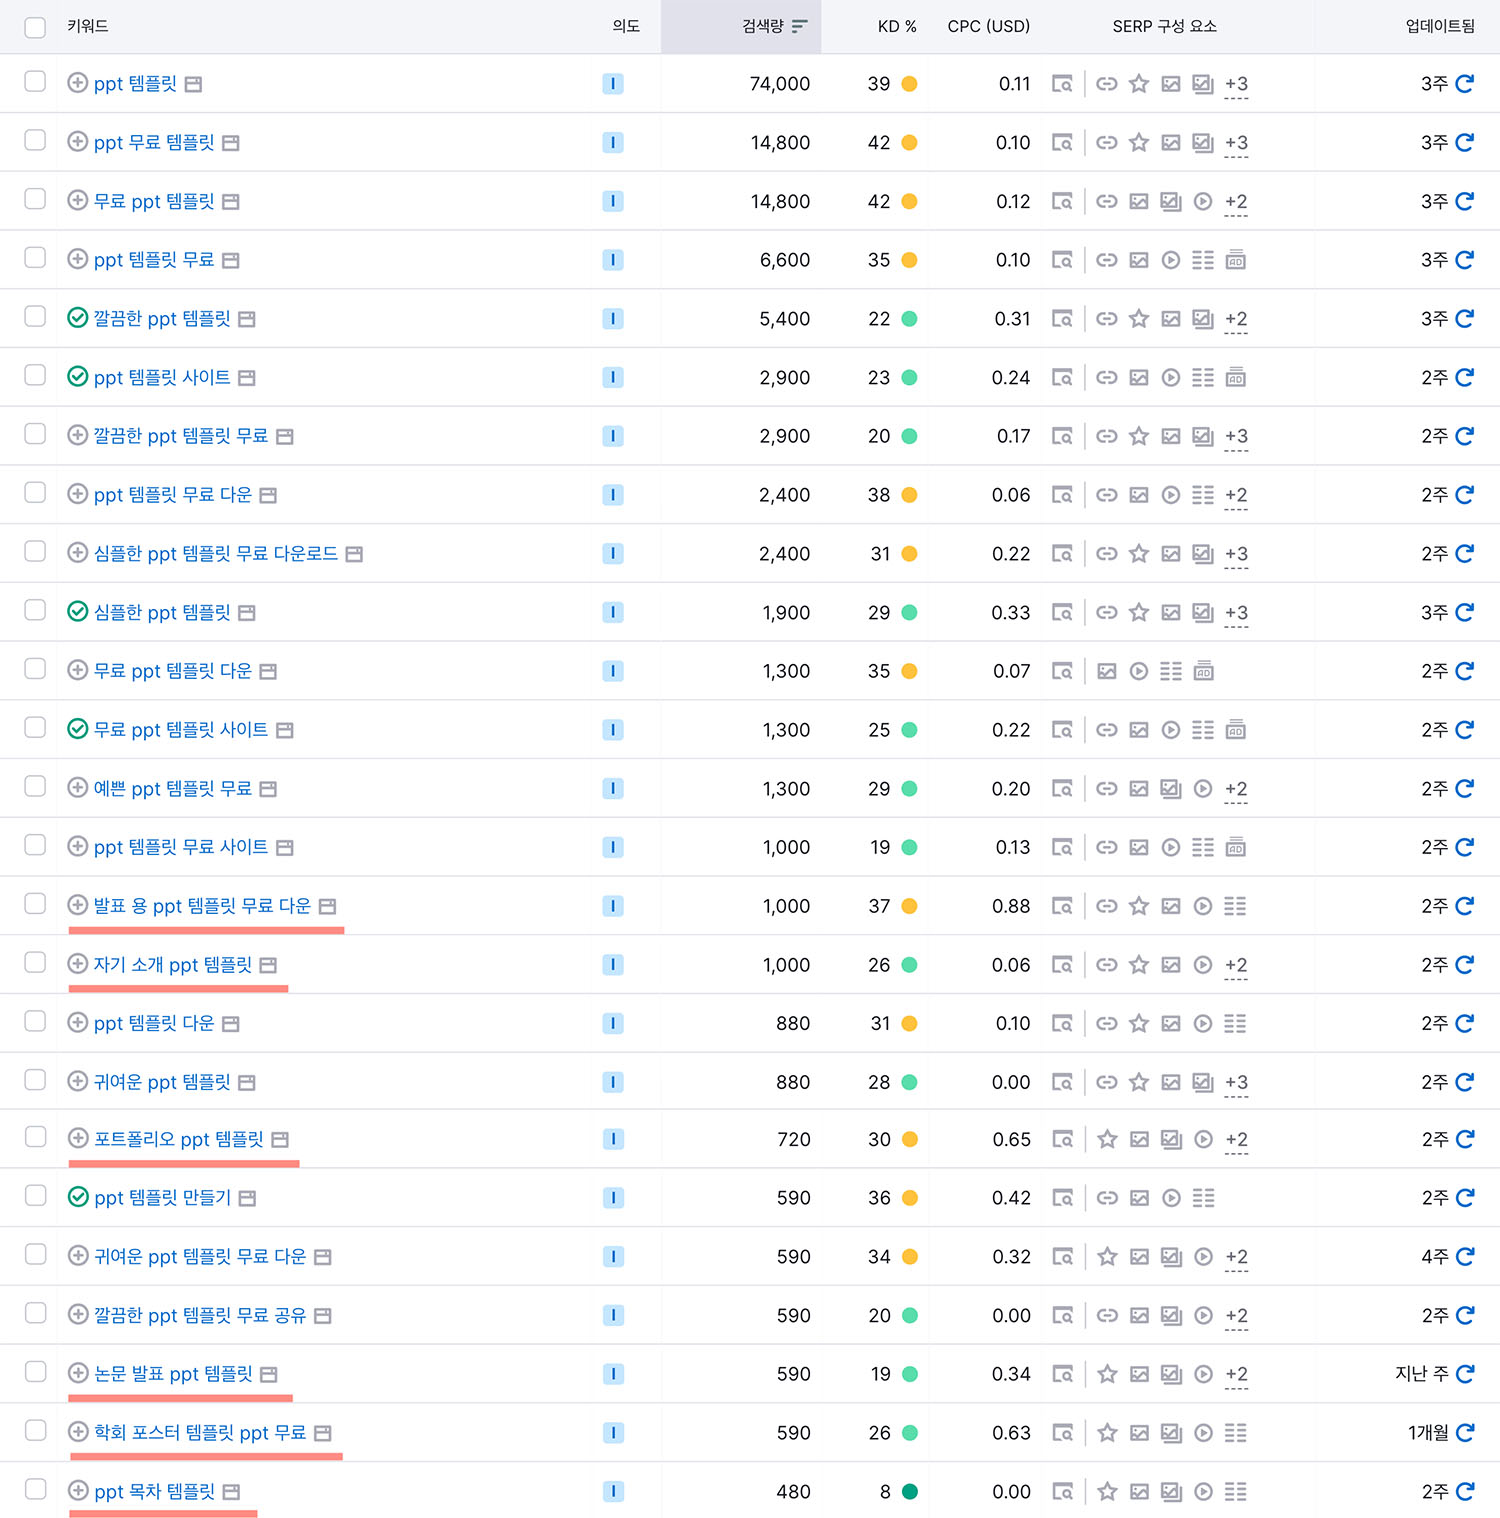Expand +3 SERP features for ppt 템플릿
The height and width of the screenshot is (1518, 1500).
(x=1236, y=85)
